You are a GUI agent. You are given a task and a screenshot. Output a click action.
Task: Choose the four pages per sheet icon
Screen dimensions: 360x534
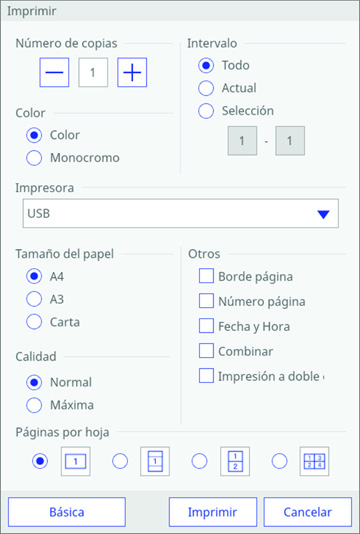314,461
